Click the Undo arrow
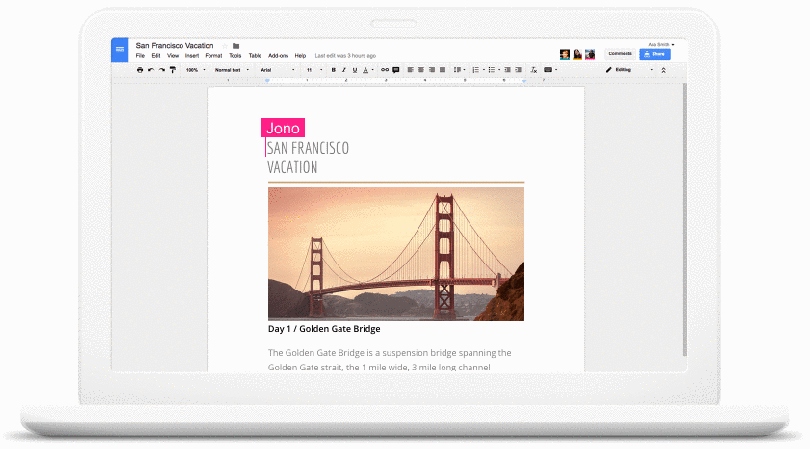810x449 pixels. [x=151, y=70]
